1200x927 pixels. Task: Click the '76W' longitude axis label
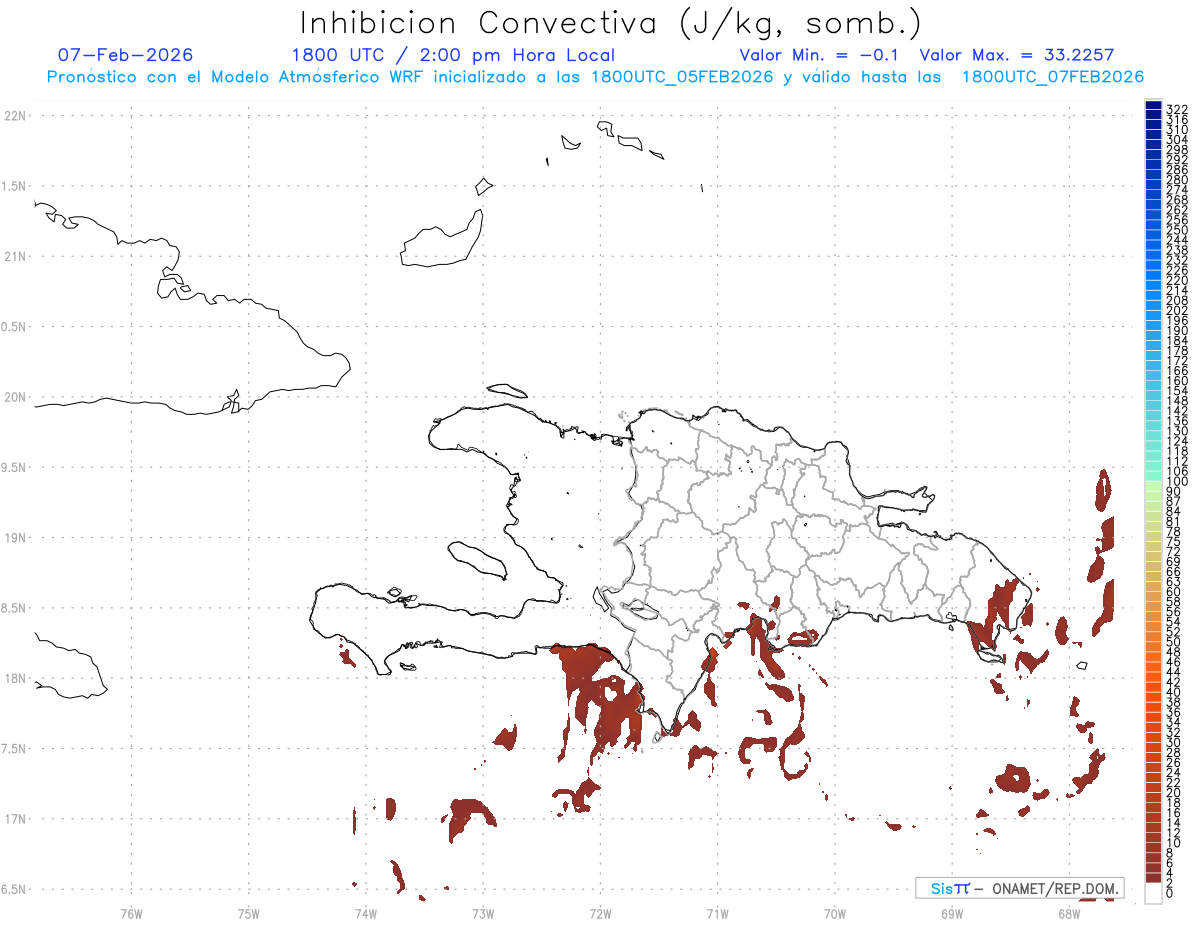click(131, 913)
